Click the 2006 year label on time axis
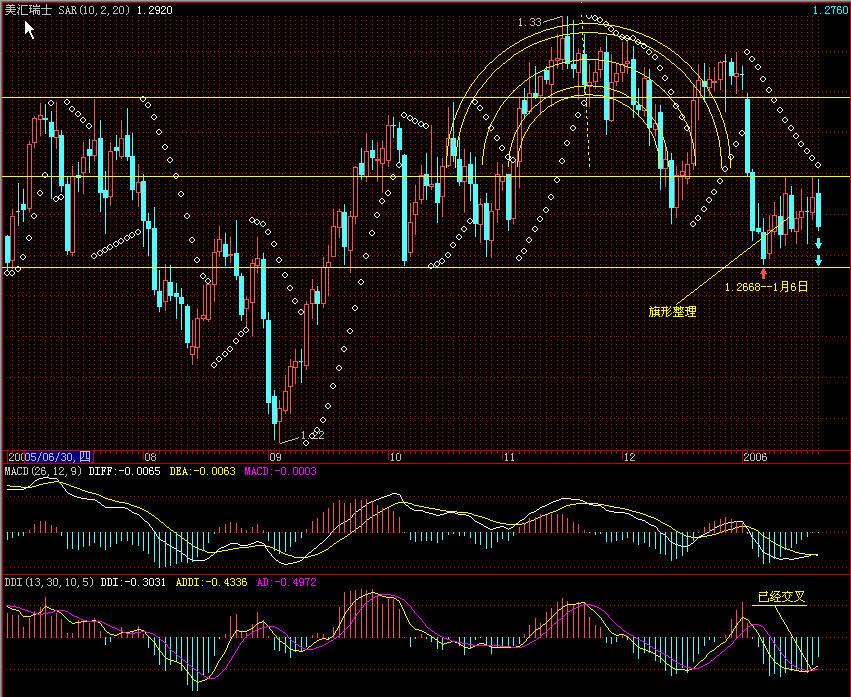The width and height of the screenshot is (851, 697). 755,457
